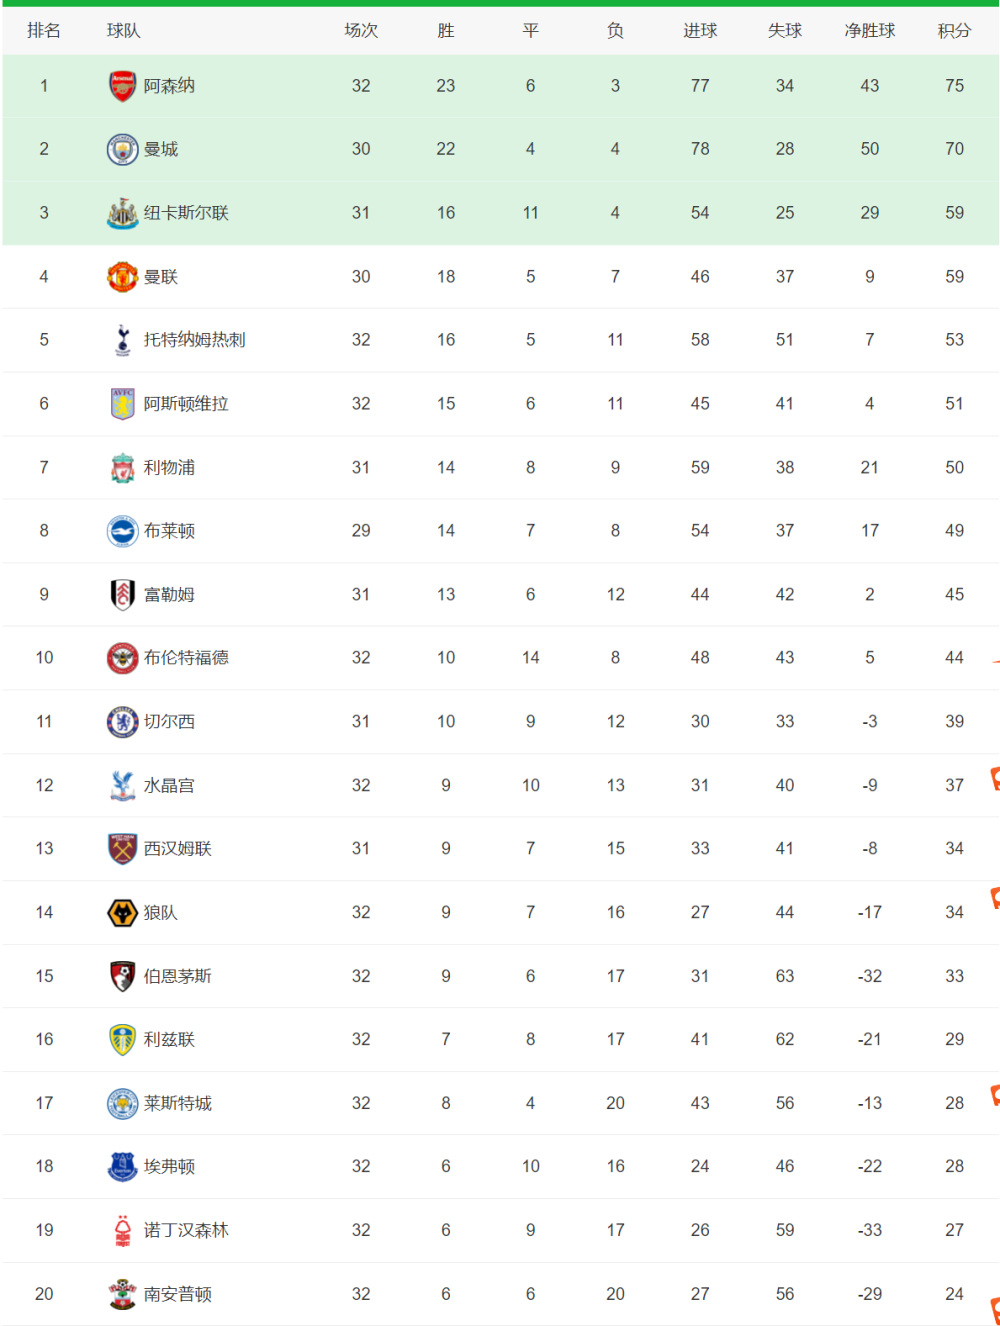Image resolution: width=1000 pixels, height=1326 pixels.
Task: Click the Nottingham Forest crest icon
Action: click(122, 1231)
